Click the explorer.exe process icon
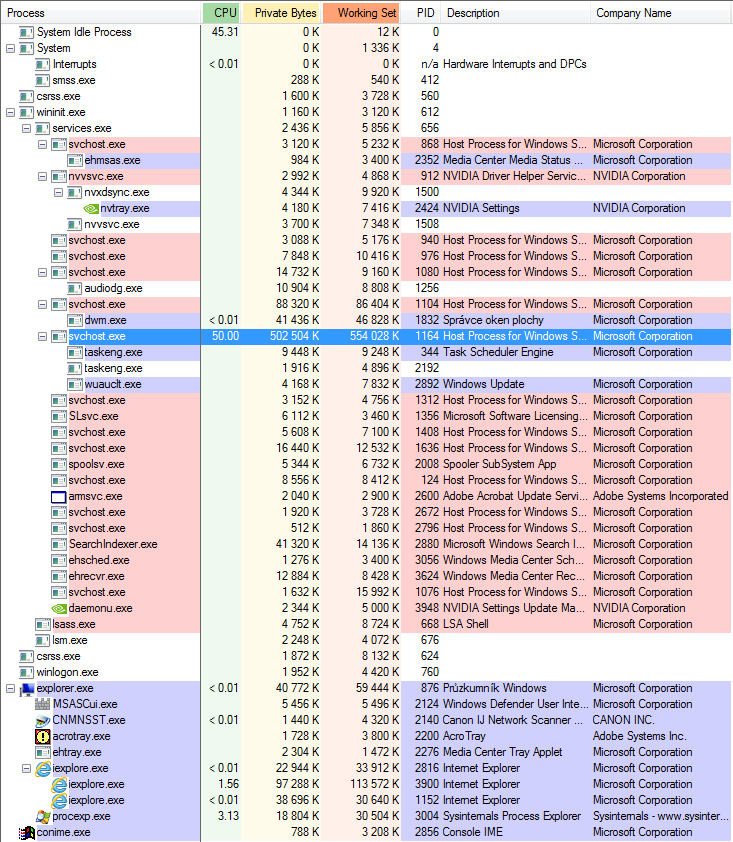The height and width of the screenshot is (842, 733). point(27,688)
